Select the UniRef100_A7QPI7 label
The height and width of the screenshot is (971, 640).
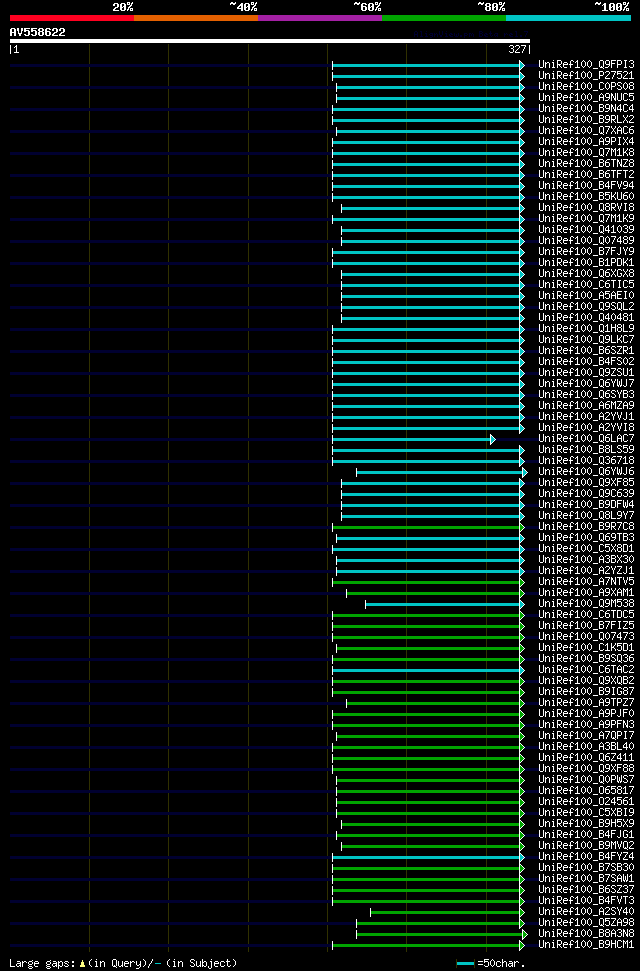click(x=586, y=736)
